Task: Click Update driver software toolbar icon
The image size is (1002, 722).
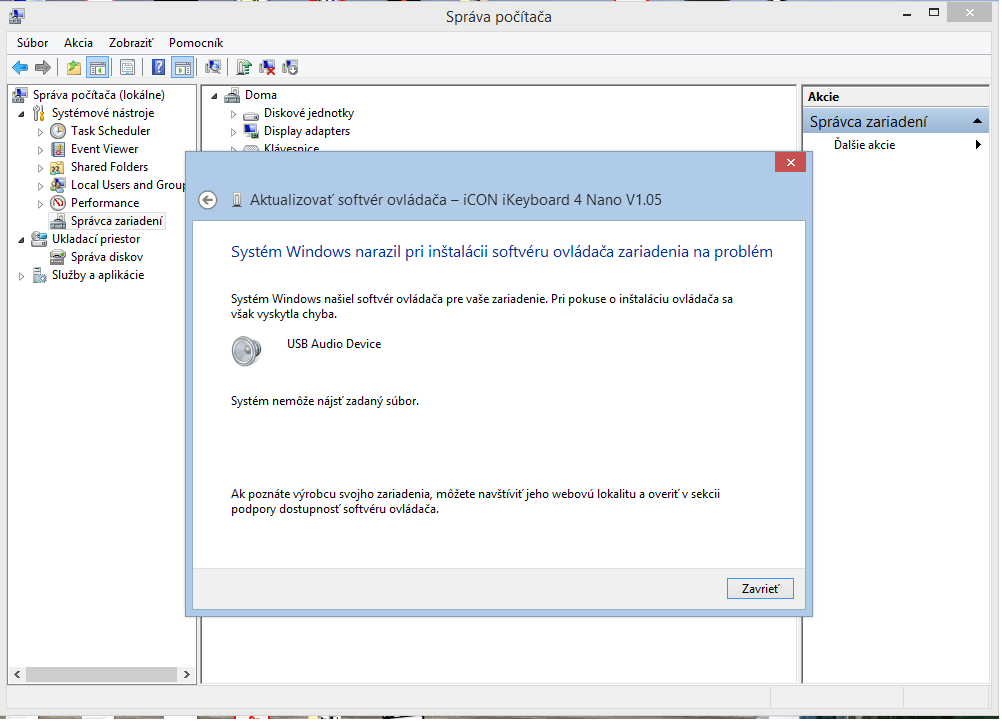Action: 244,67
